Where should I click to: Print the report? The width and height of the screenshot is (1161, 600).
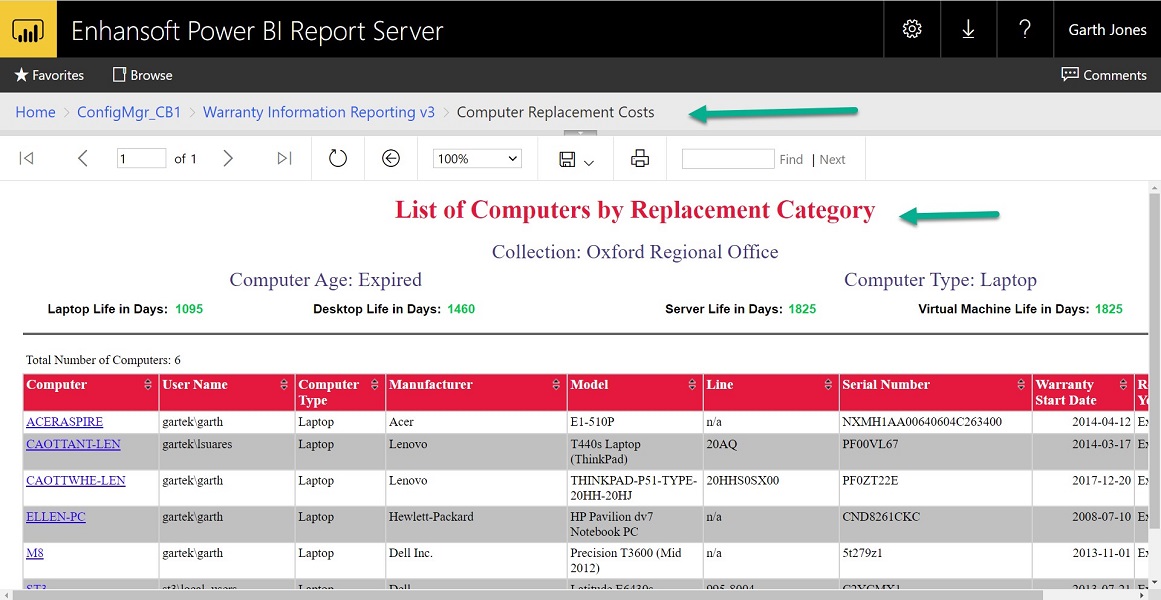pyautogui.click(x=640, y=158)
